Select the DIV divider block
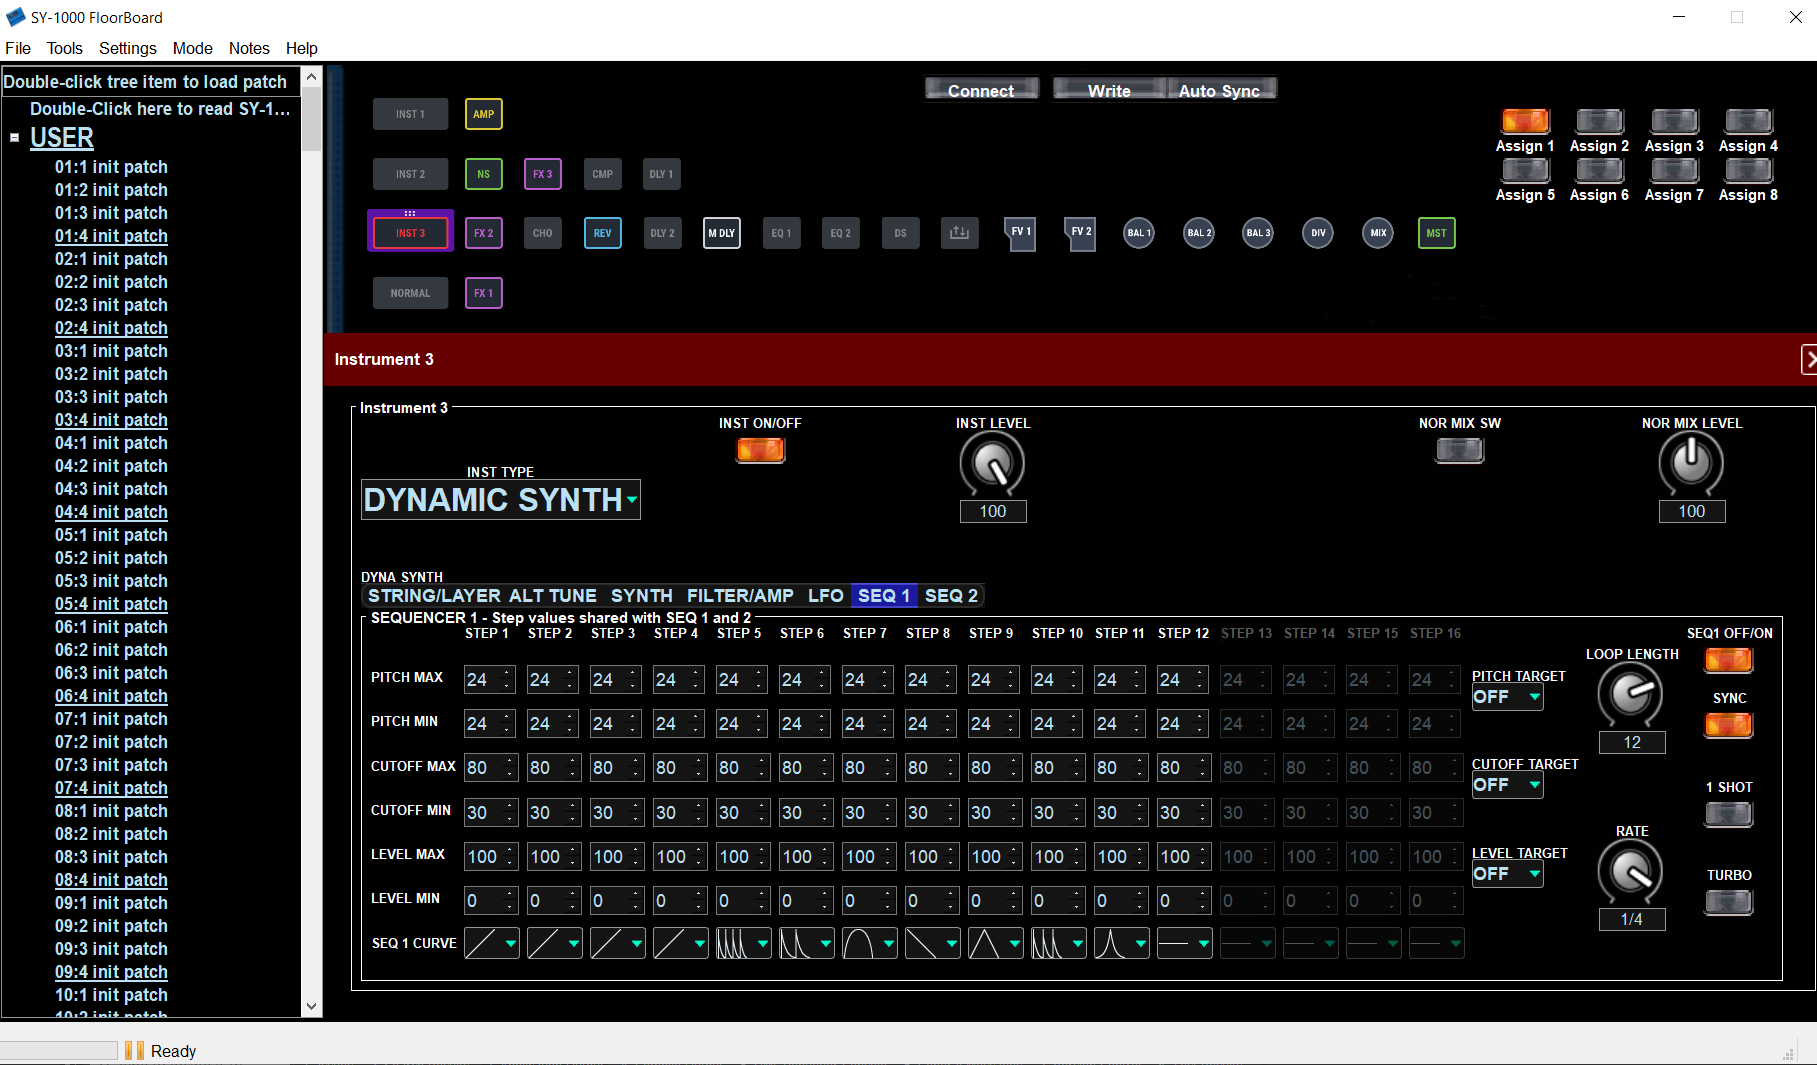This screenshot has height=1065, width=1817. click(1318, 233)
